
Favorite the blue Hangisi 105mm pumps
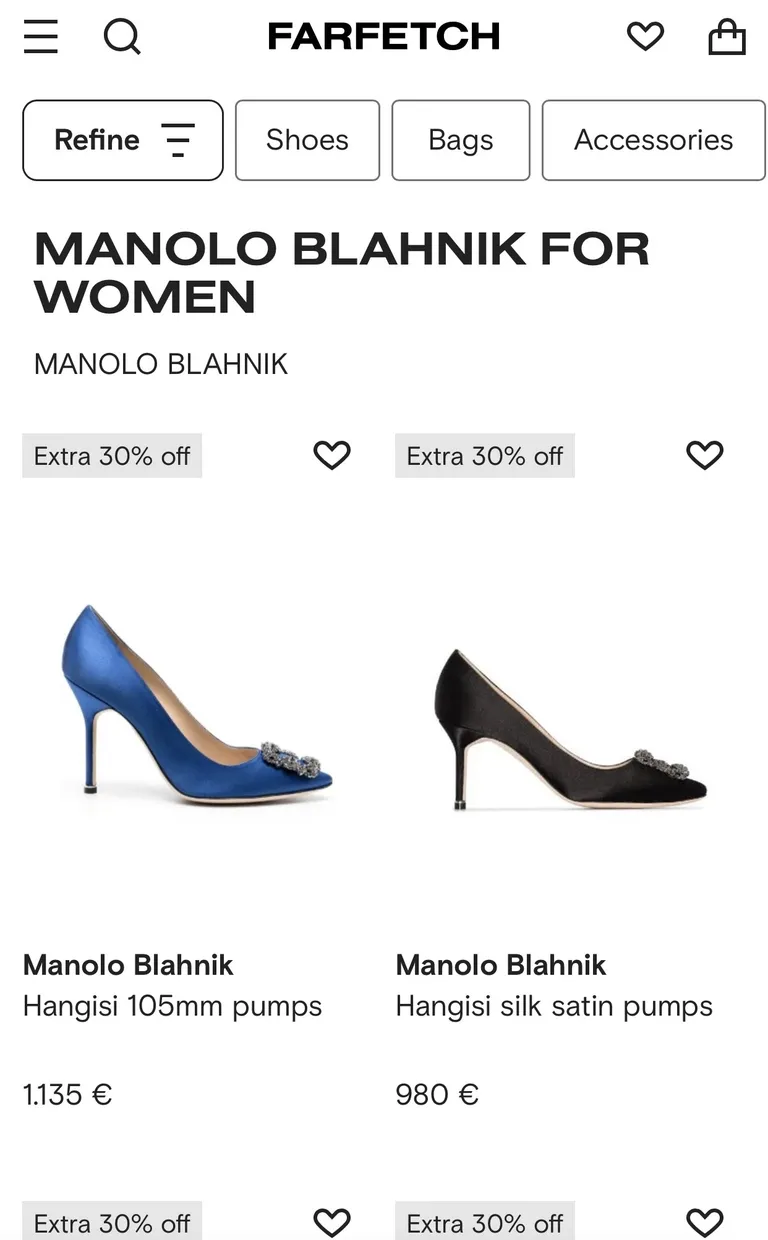(332, 455)
